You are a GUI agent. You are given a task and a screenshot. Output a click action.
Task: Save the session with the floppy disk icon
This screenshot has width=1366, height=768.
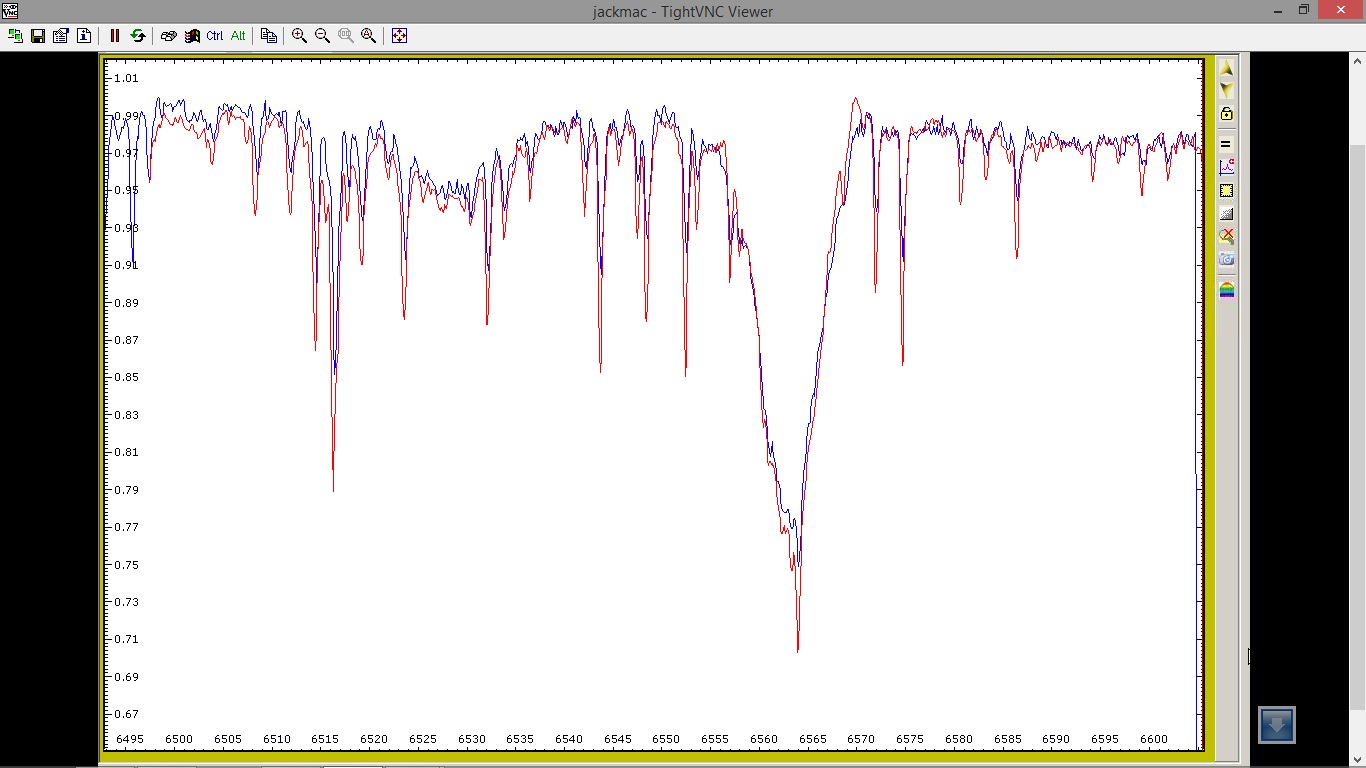(38, 35)
